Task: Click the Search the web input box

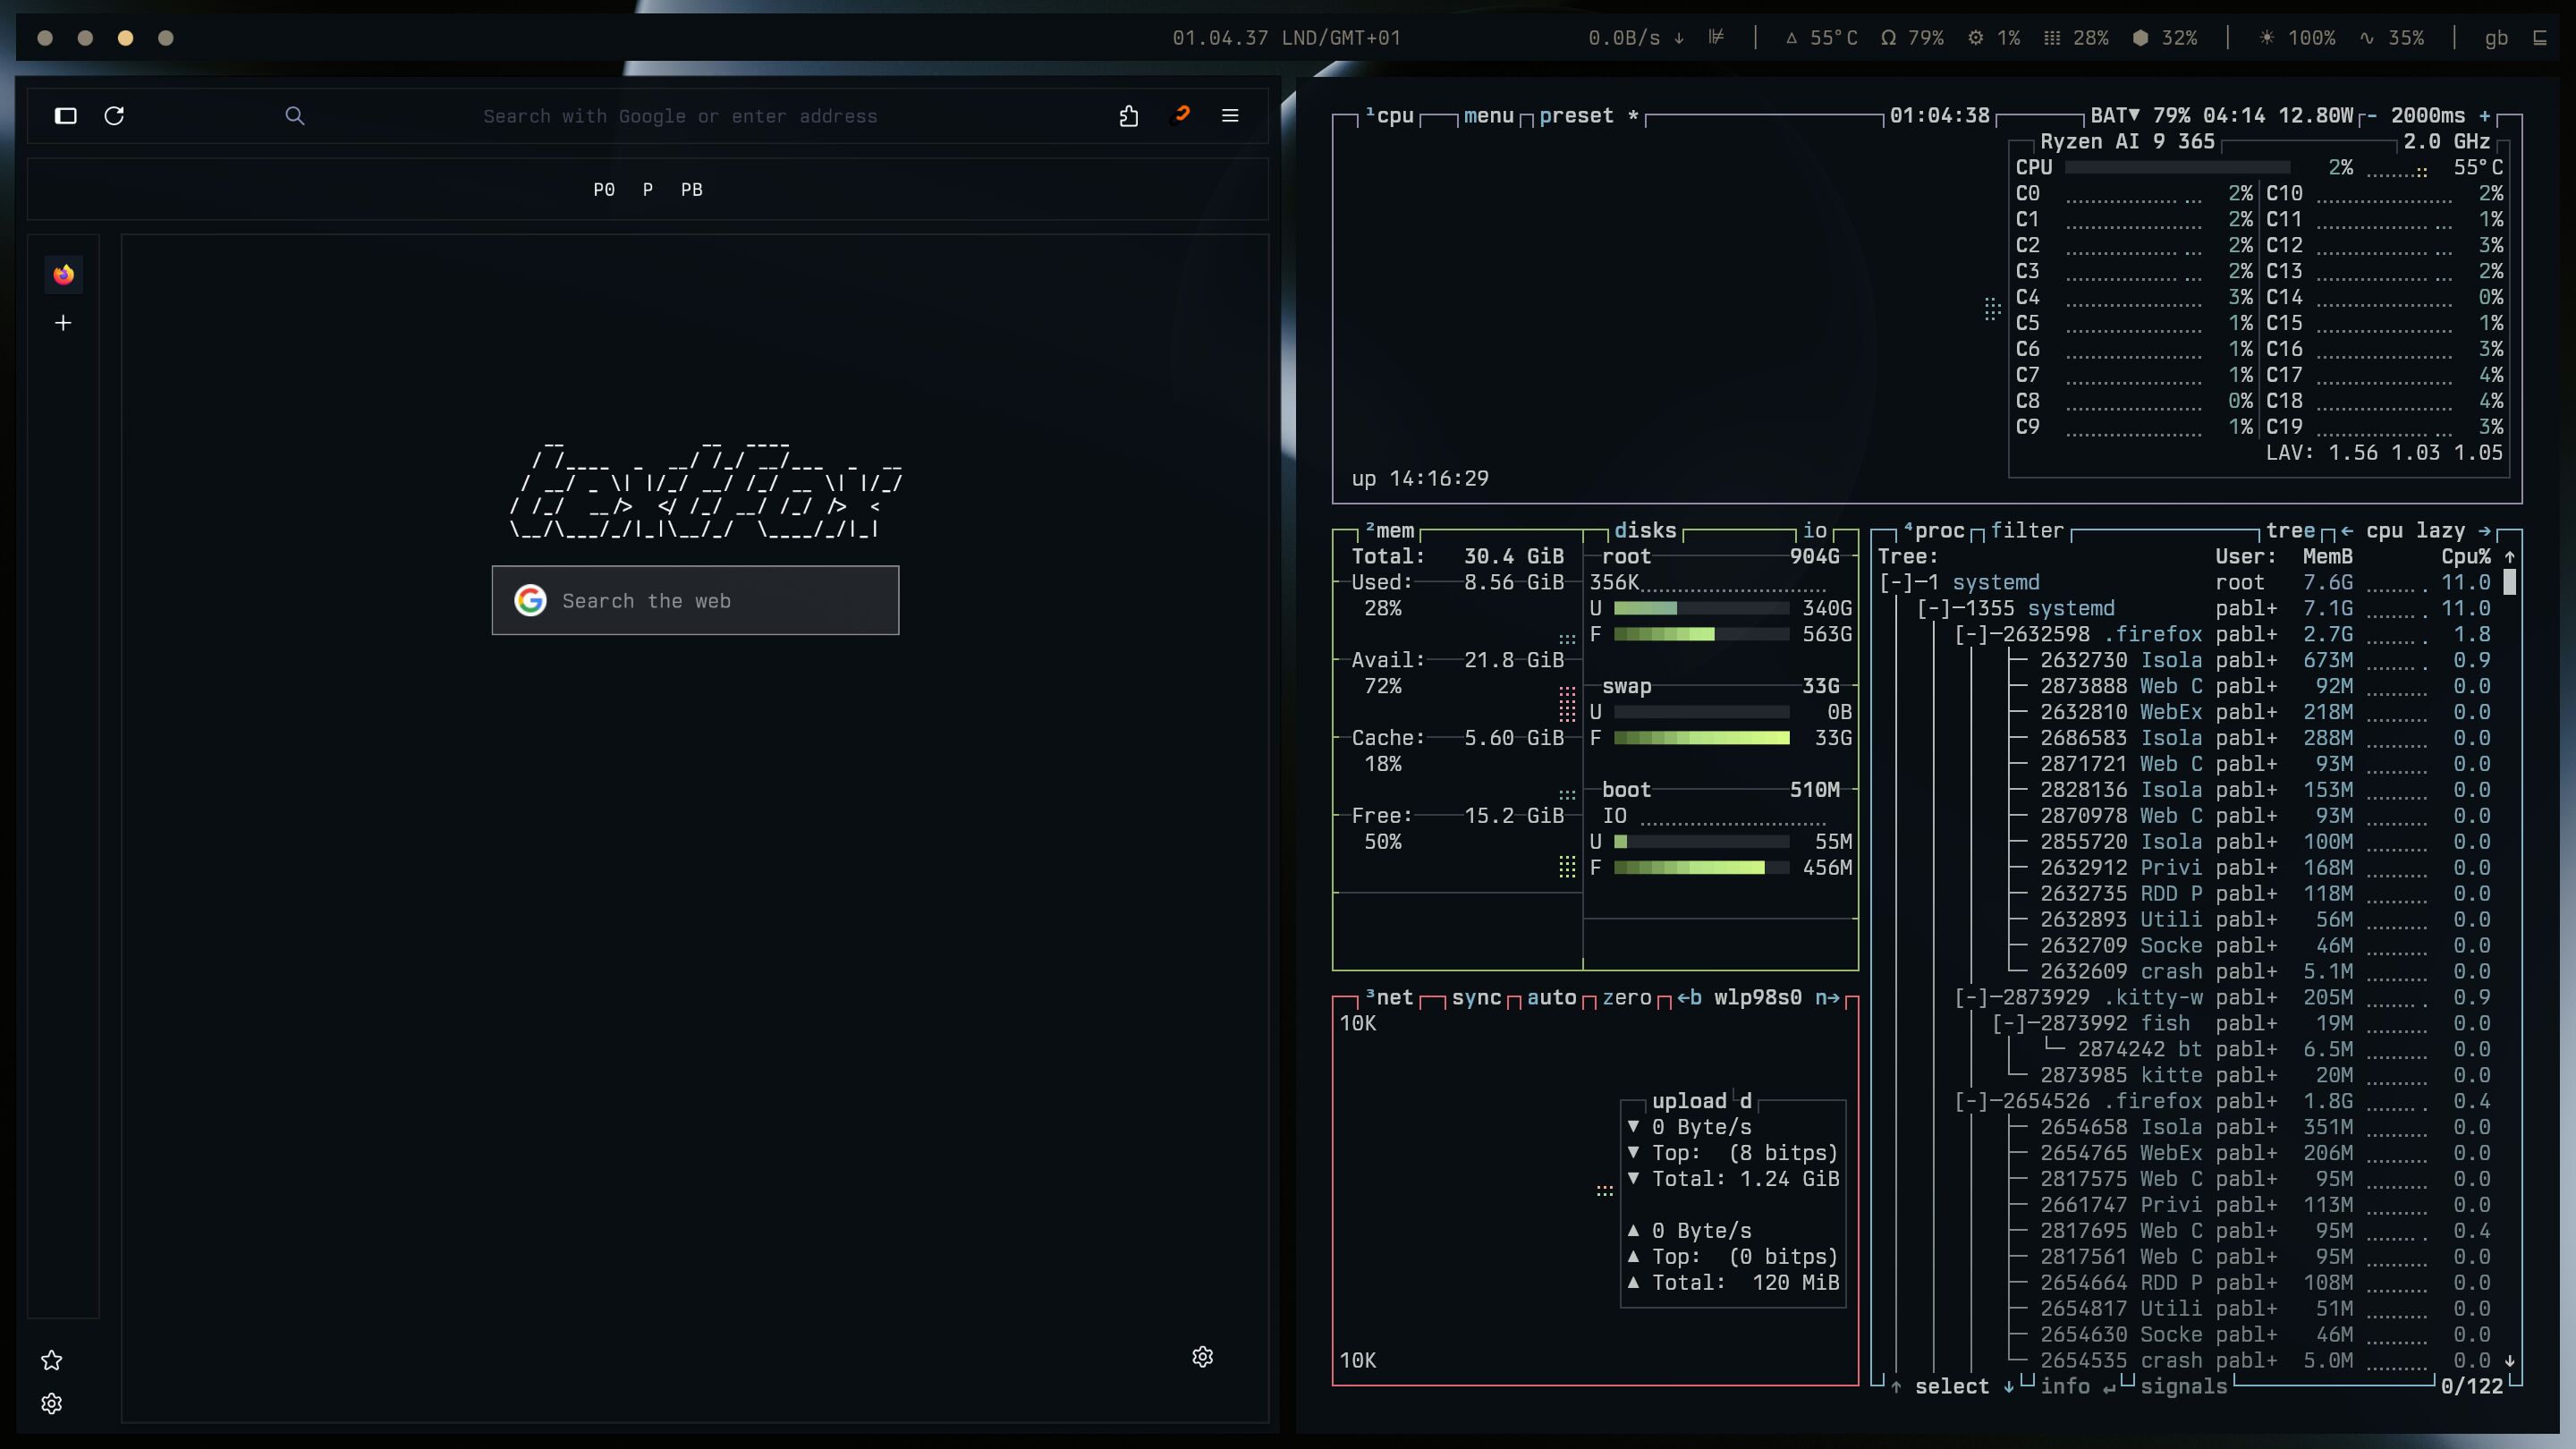Action: (695, 601)
